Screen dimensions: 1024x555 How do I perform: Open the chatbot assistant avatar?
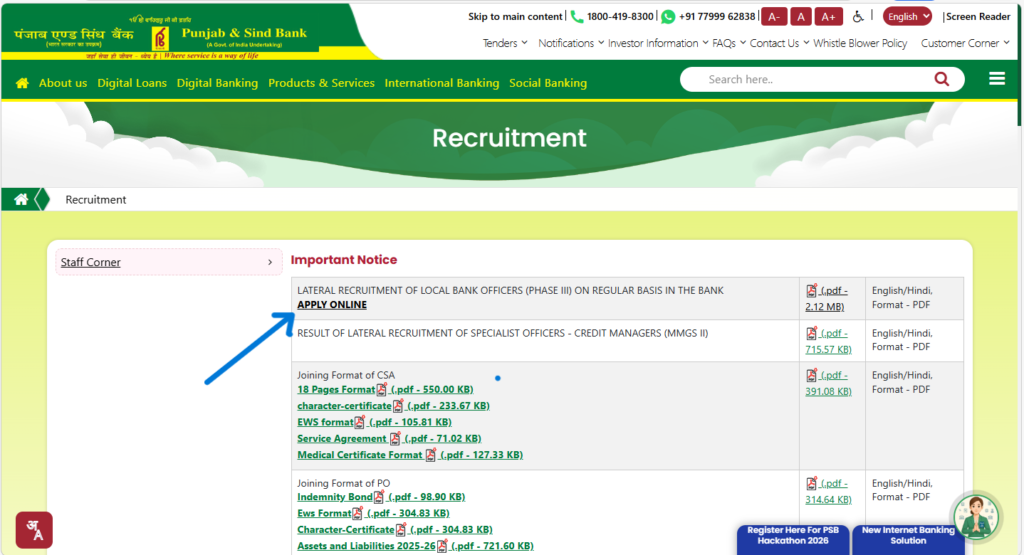click(976, 516)
